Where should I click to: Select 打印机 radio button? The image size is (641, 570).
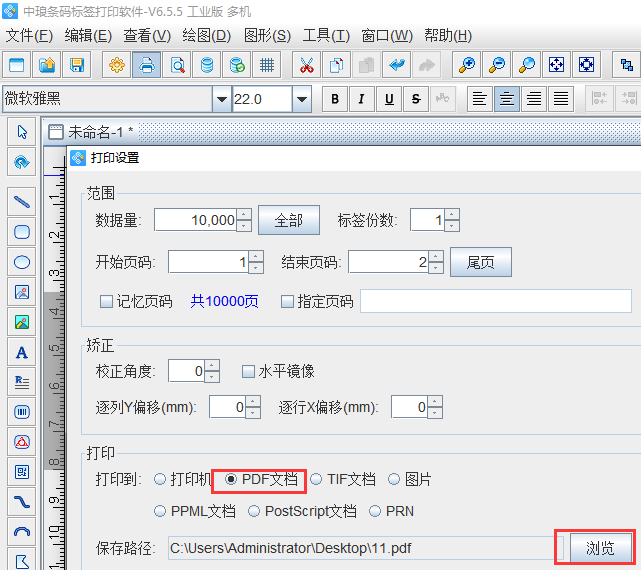coord(159,479)
